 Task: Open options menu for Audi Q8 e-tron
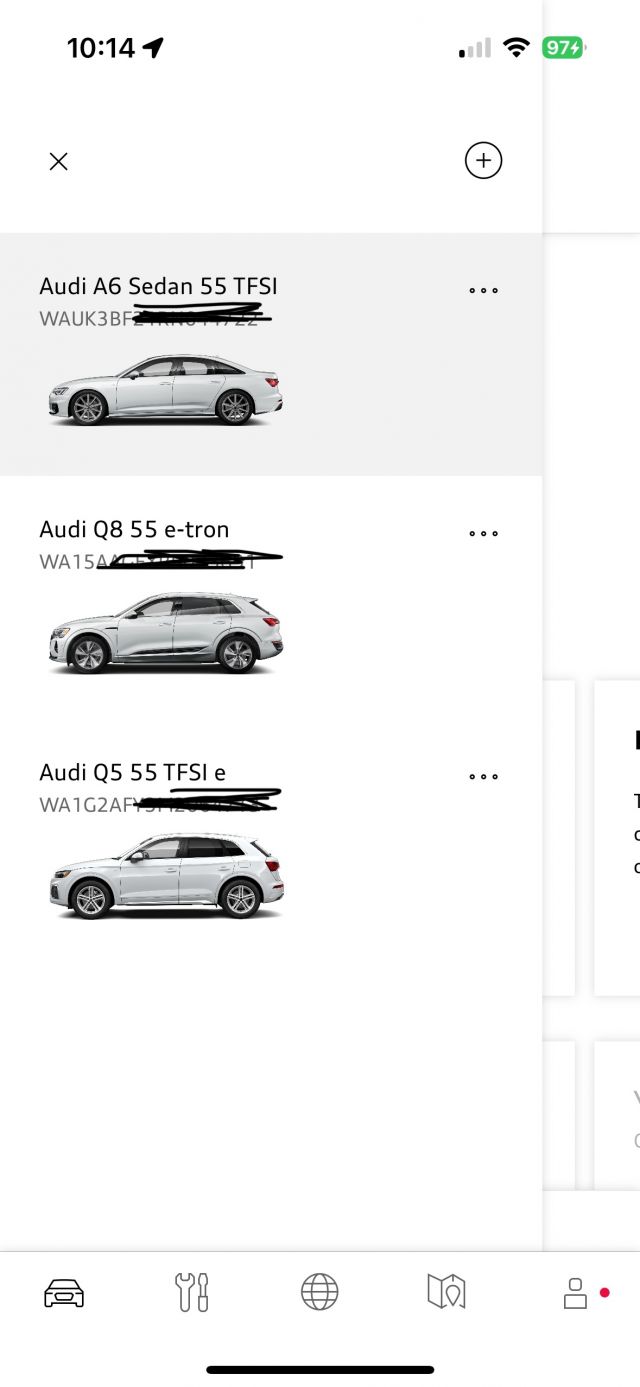point(483,534)
